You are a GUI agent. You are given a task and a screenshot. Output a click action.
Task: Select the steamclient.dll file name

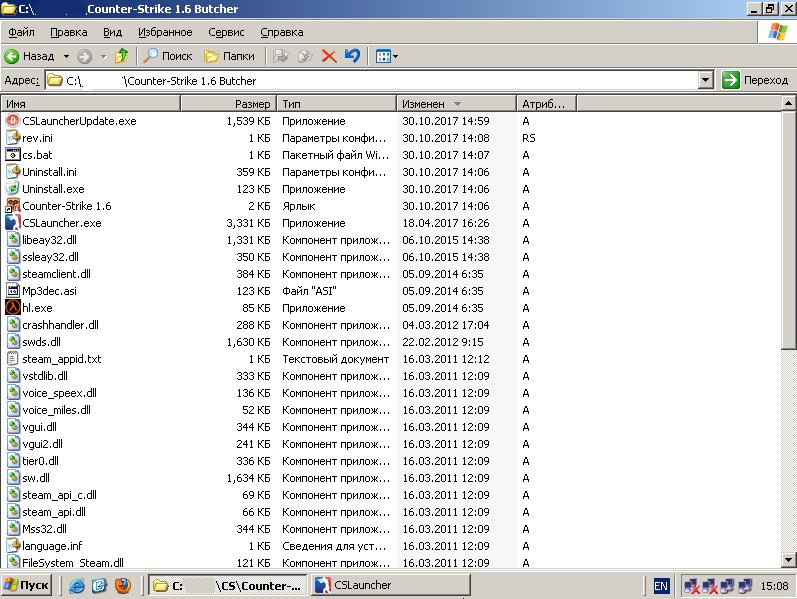pyautogui.click(x=56, y=274)
